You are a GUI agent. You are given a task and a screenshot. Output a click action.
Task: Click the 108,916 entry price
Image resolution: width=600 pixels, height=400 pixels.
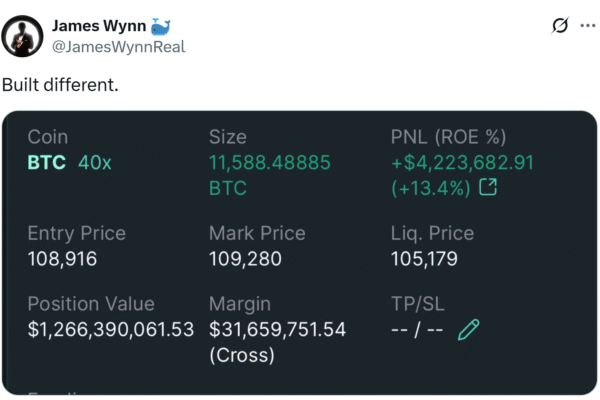62,259
